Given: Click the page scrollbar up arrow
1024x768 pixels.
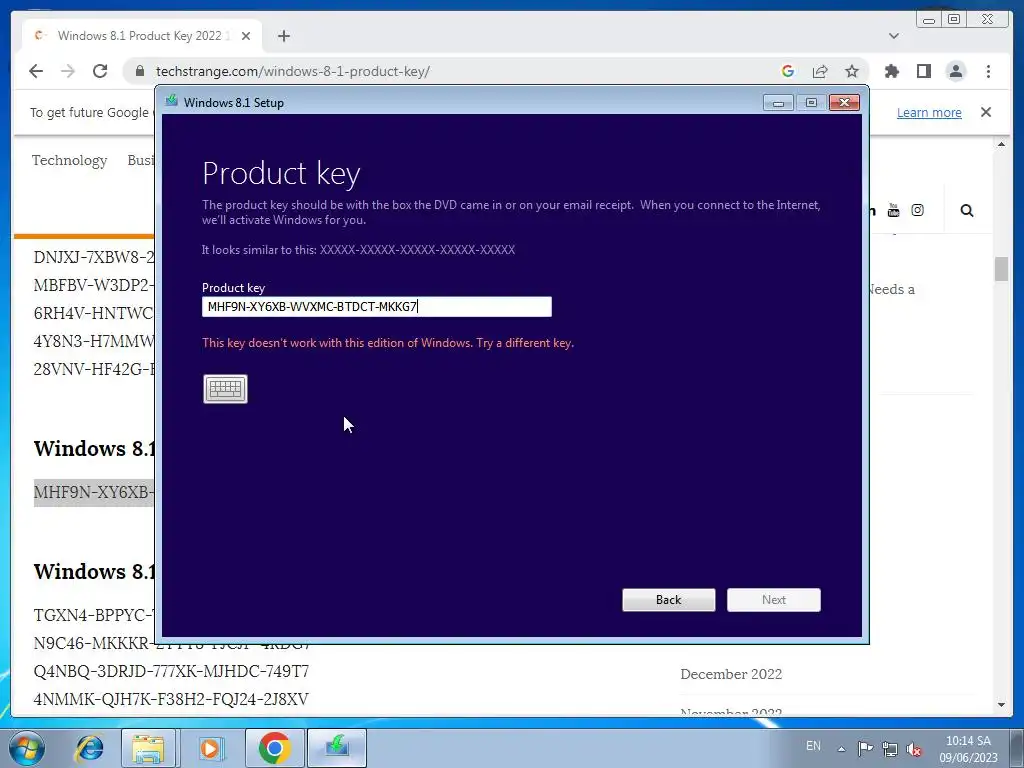Looking at the screenshot, I should coord(1001,144).
